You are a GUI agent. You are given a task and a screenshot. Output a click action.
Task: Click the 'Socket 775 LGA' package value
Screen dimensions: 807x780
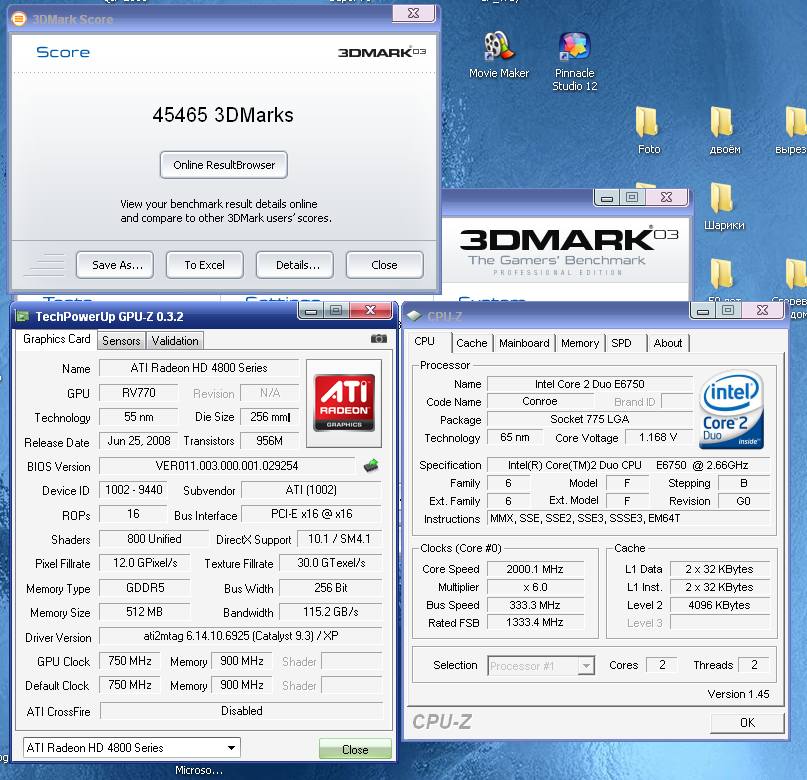590,419
